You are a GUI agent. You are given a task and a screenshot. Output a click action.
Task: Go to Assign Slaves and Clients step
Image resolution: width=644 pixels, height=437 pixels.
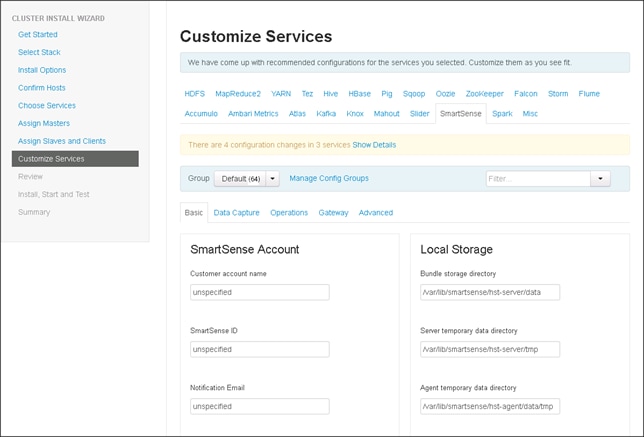click(x=62, y=141)
